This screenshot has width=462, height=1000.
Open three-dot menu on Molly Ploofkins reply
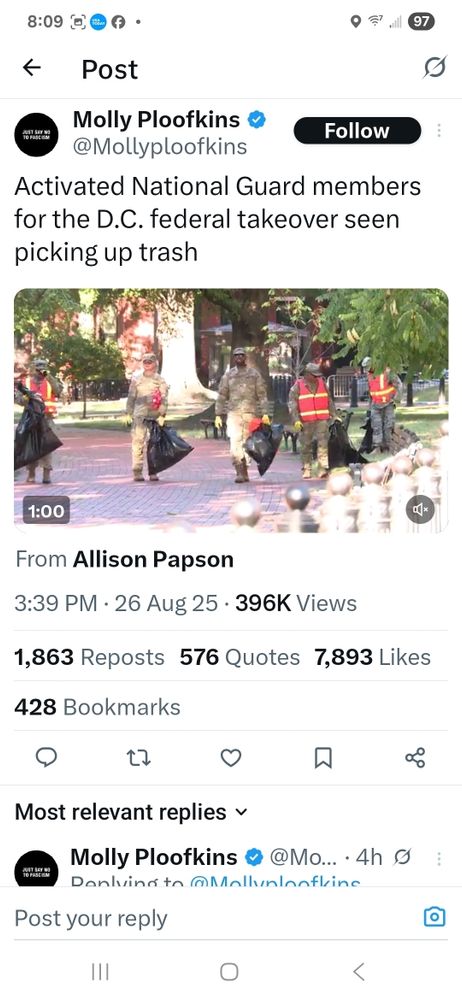coord(439,858)
